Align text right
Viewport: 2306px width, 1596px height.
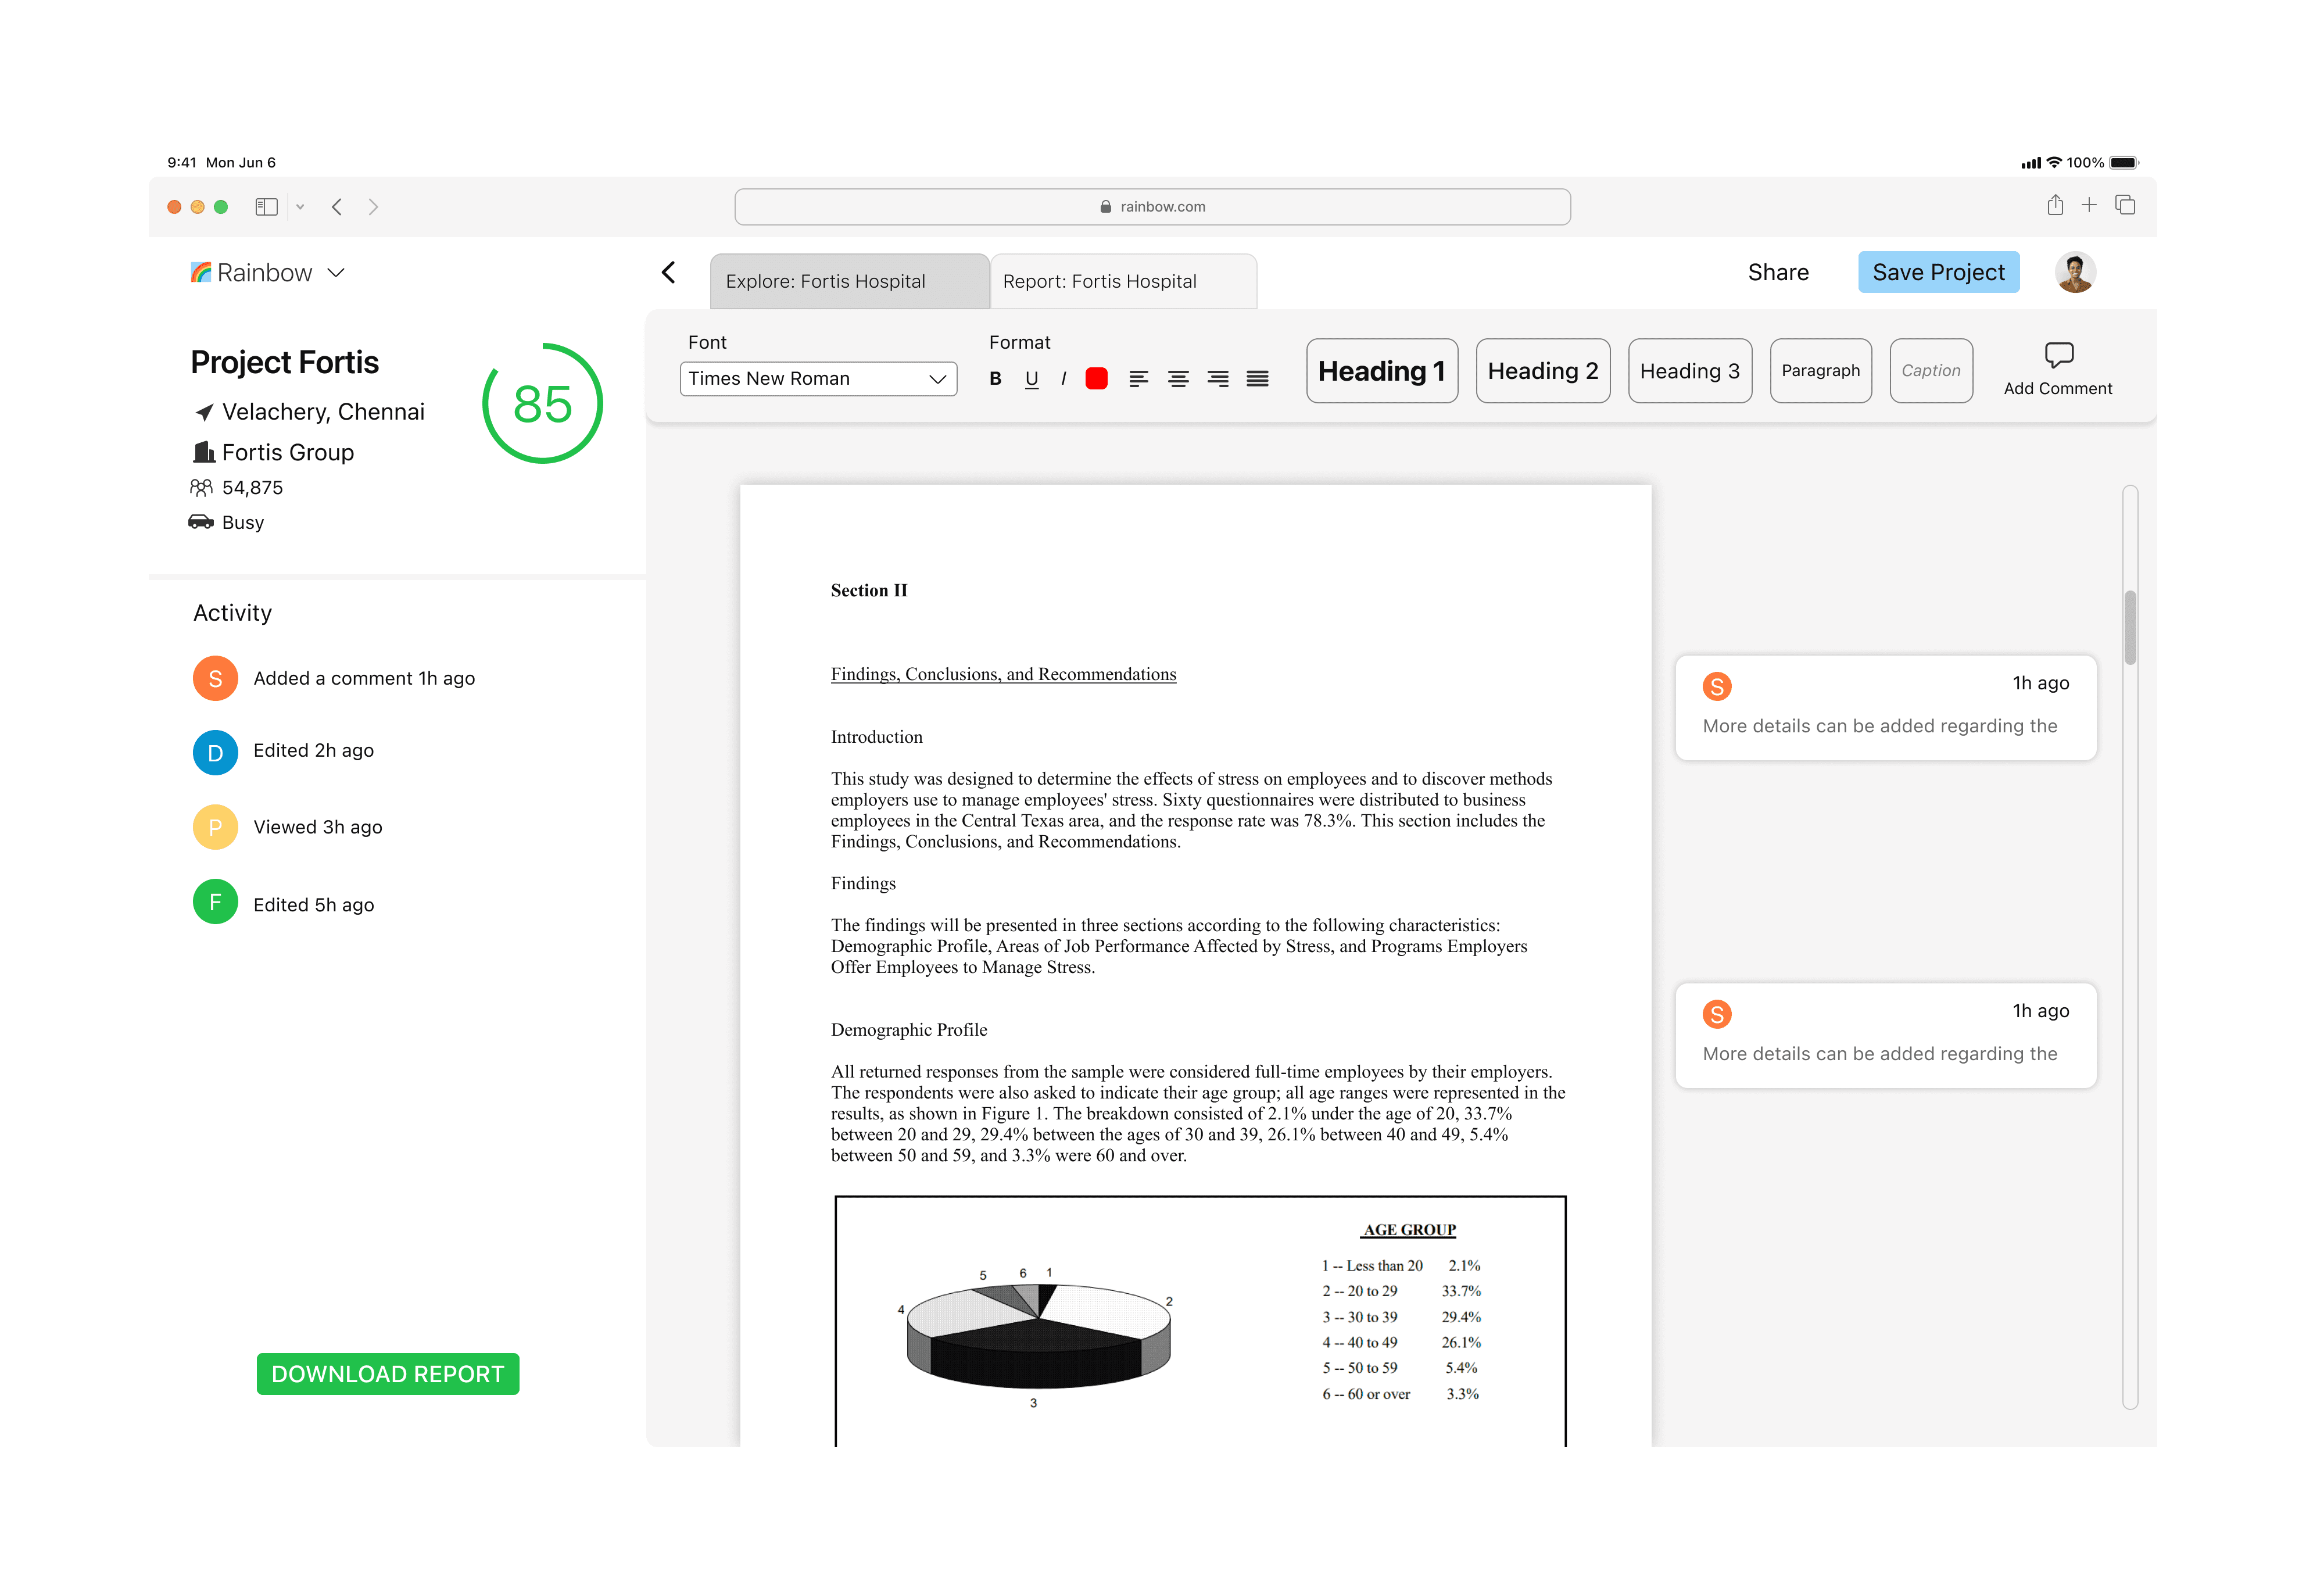pyautogui.click(x=1217, y=379)
